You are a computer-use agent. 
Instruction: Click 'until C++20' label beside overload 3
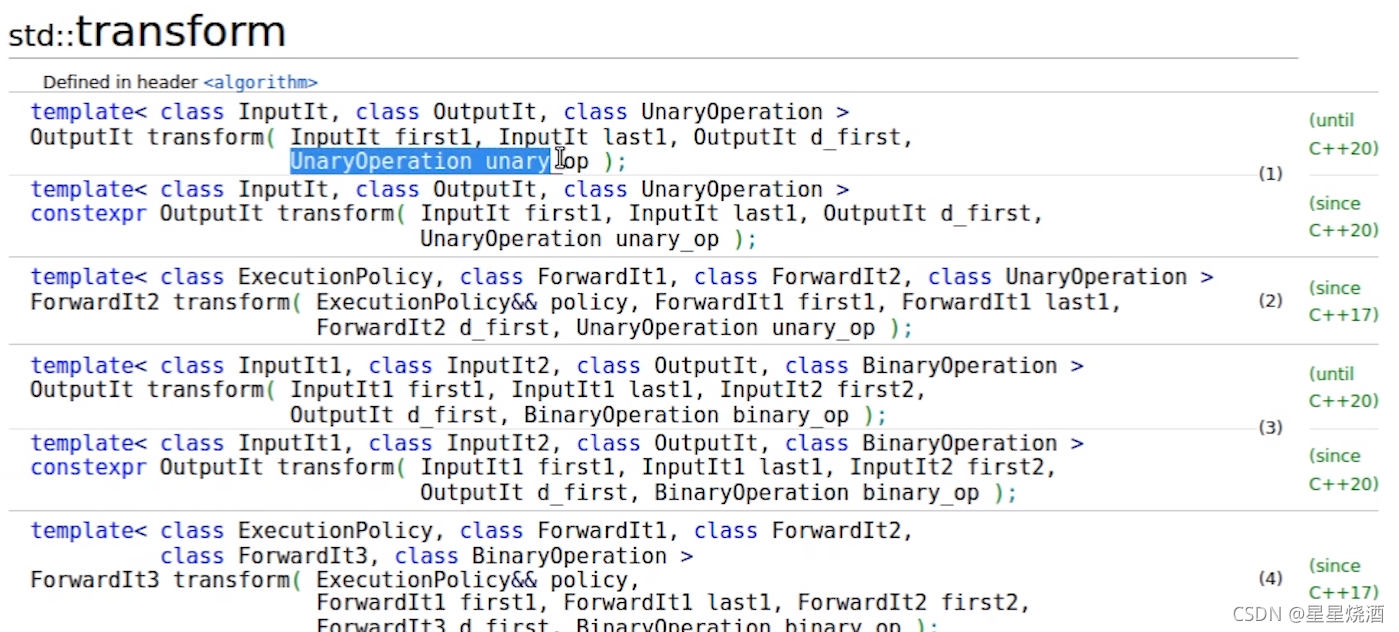(x=1343, y=387)
